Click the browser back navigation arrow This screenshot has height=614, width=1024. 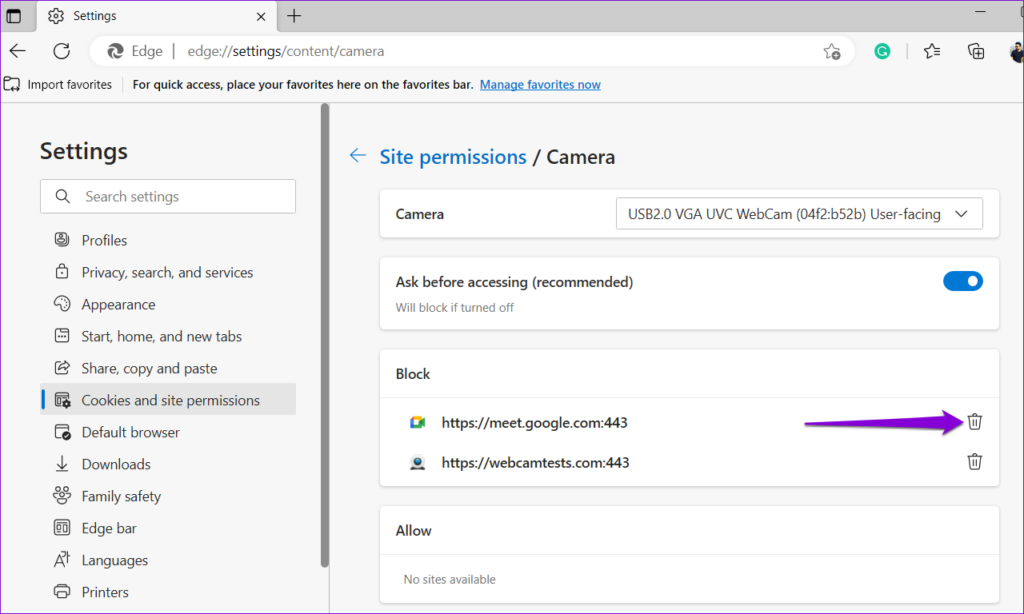point(18,51)
